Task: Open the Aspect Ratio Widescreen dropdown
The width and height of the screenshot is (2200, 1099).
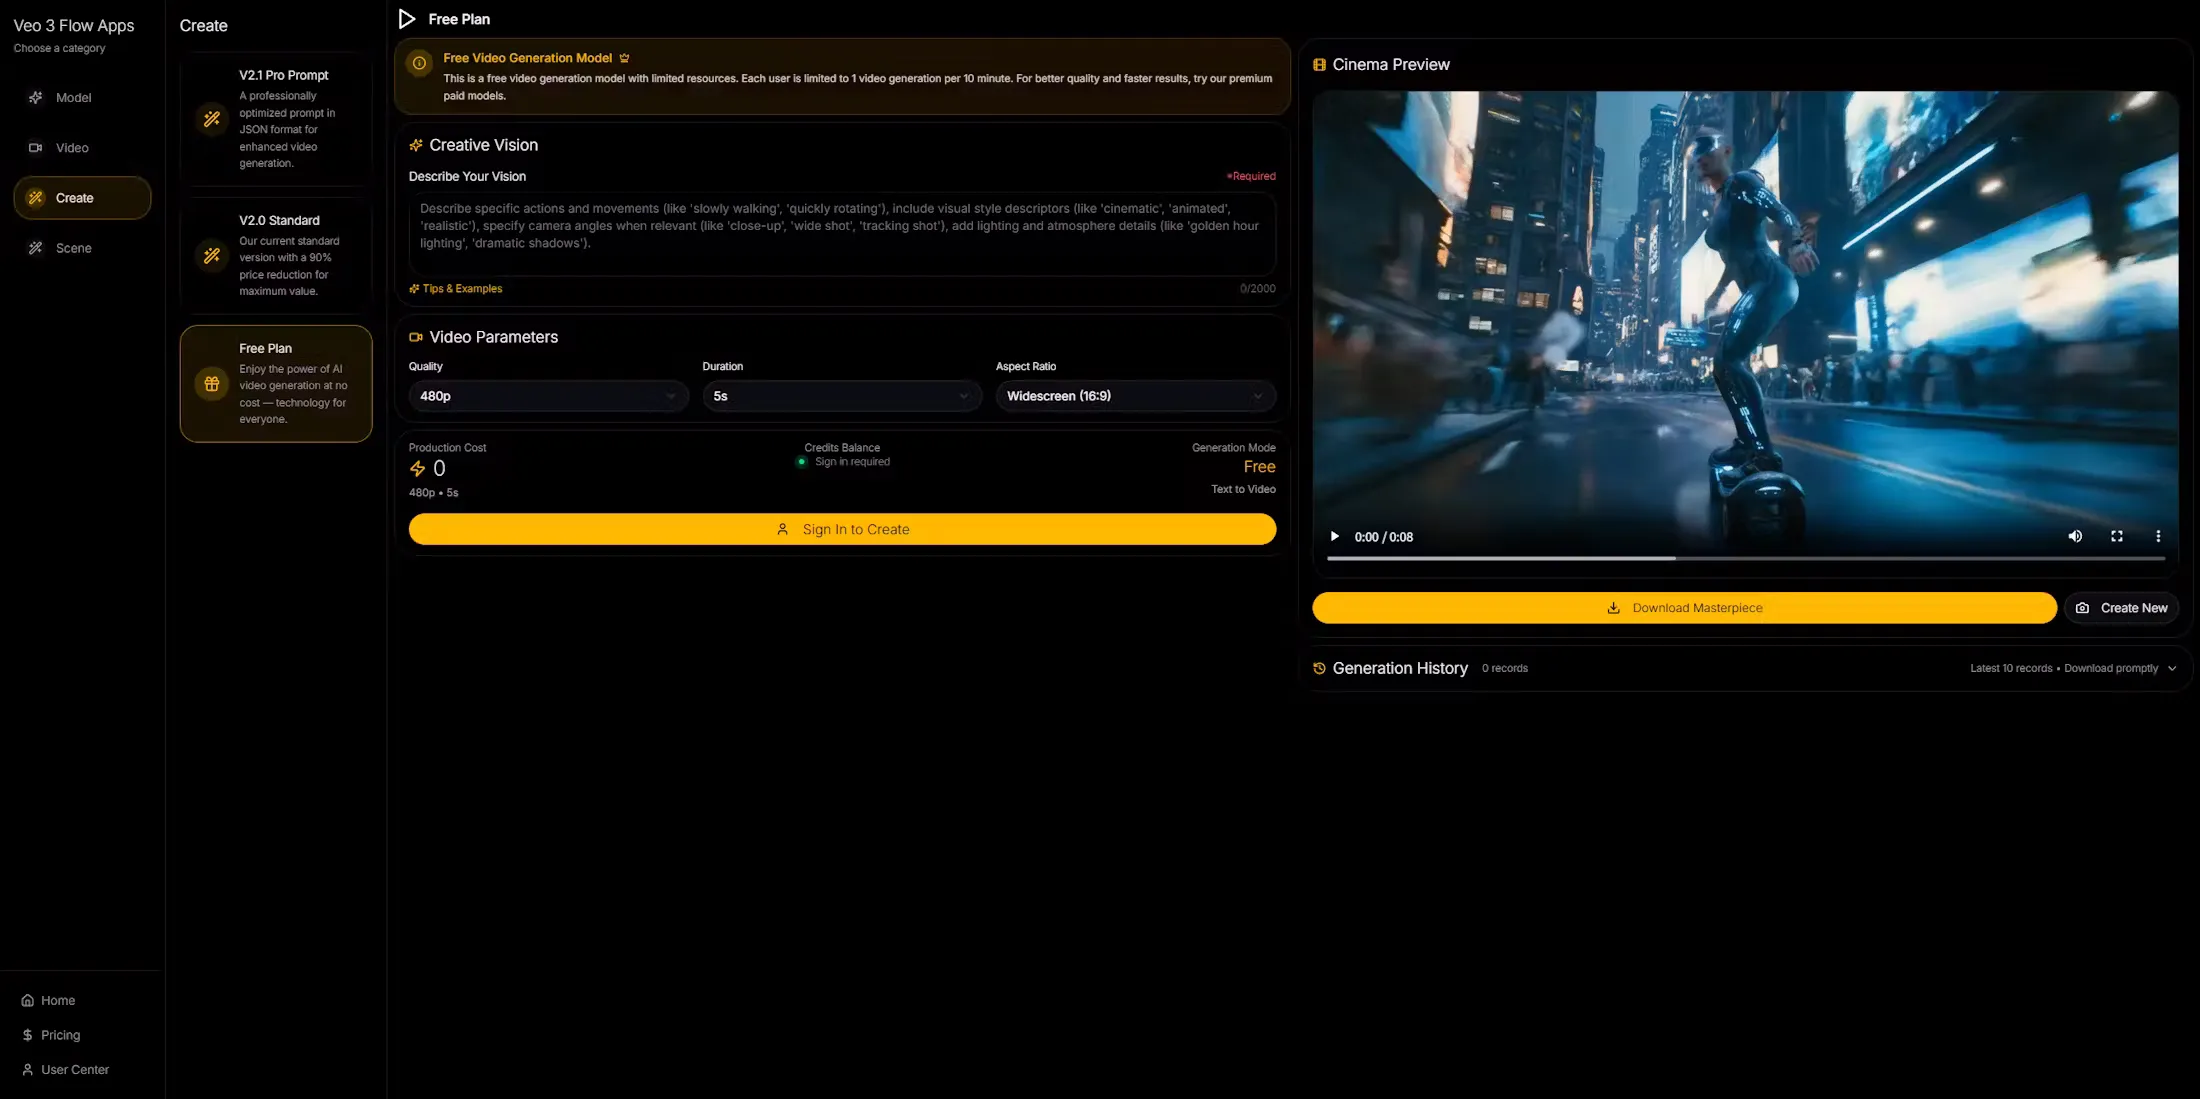Action: (1135, 396)
